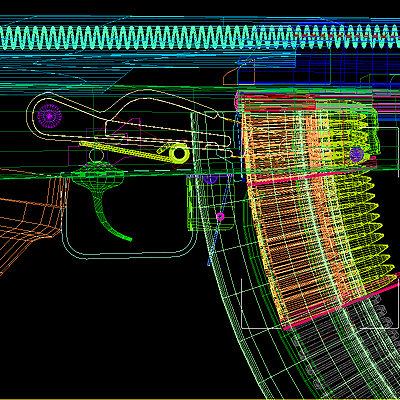Select the orange hatched magazine follower area
The image size is (400, 400).
tap(293, 217)
